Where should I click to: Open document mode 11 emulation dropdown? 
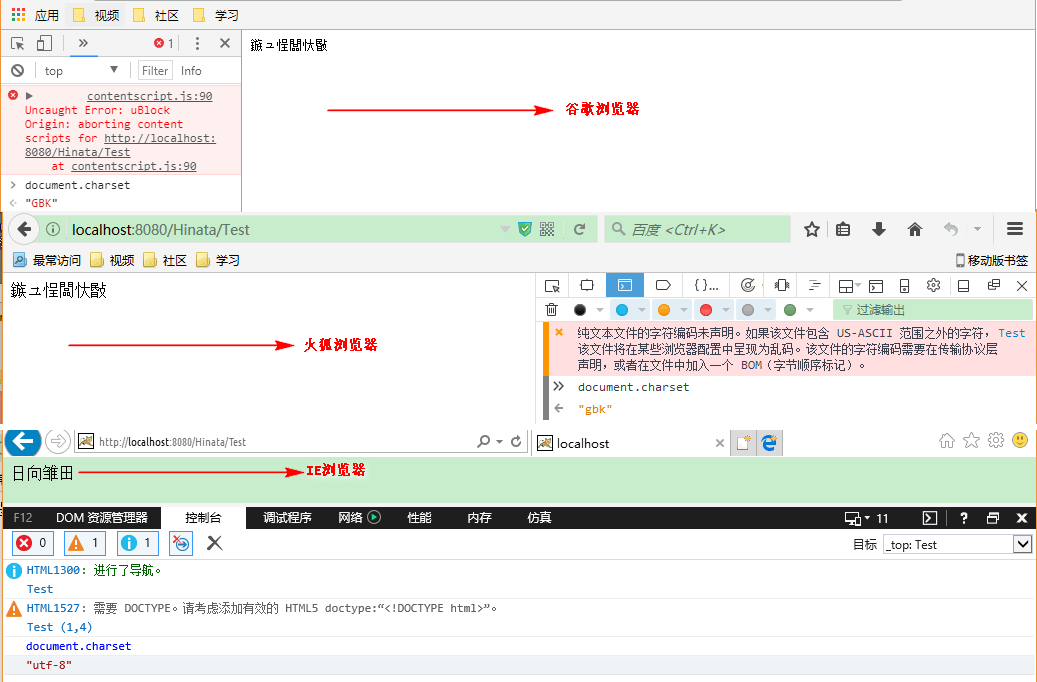(x=866, y=519)
